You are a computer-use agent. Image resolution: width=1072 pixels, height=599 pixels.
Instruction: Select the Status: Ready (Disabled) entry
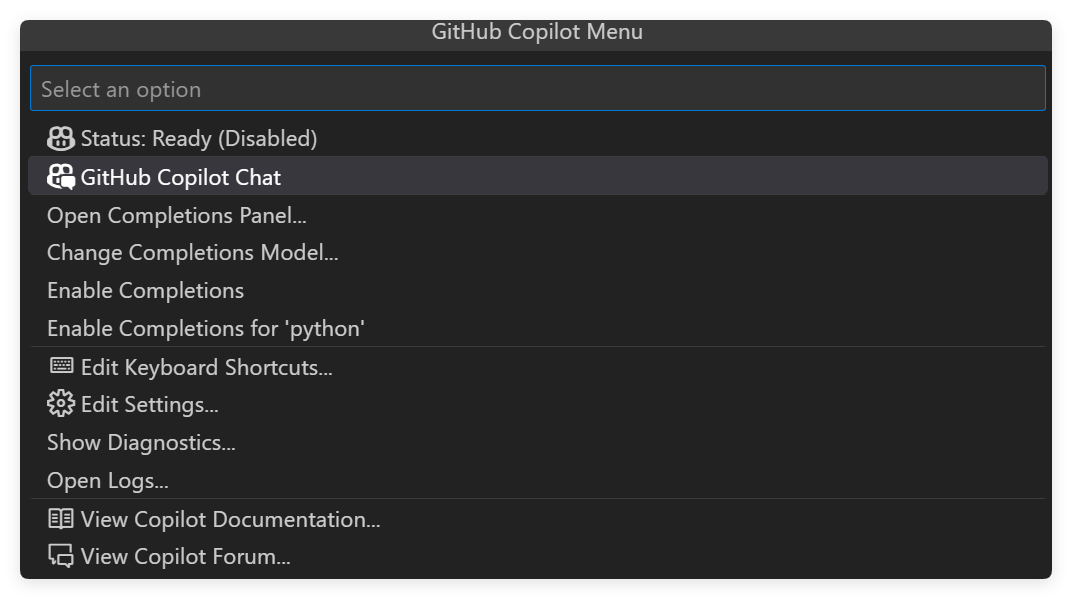click(198, 139)
